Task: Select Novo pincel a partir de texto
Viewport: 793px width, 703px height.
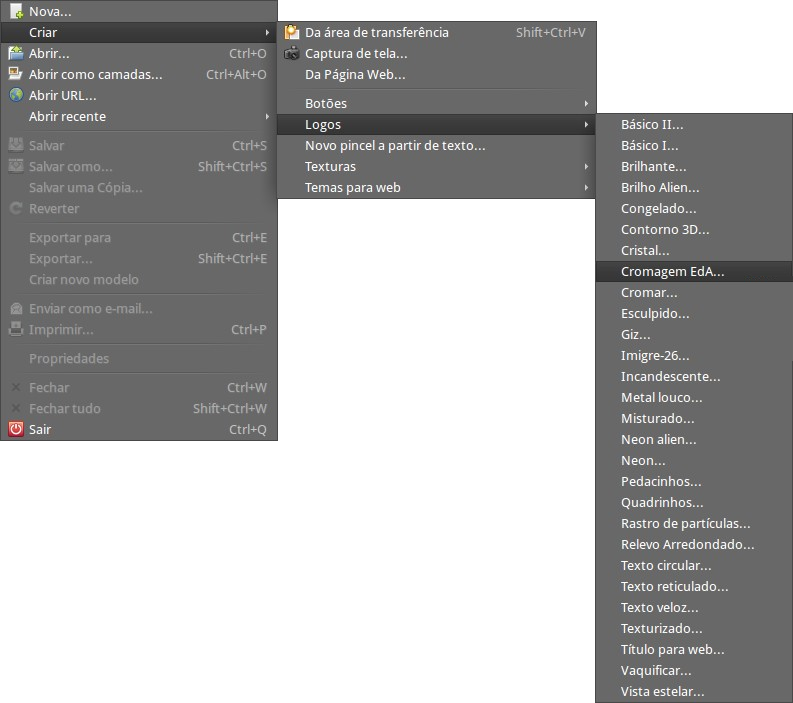Action: click(395, 145)
